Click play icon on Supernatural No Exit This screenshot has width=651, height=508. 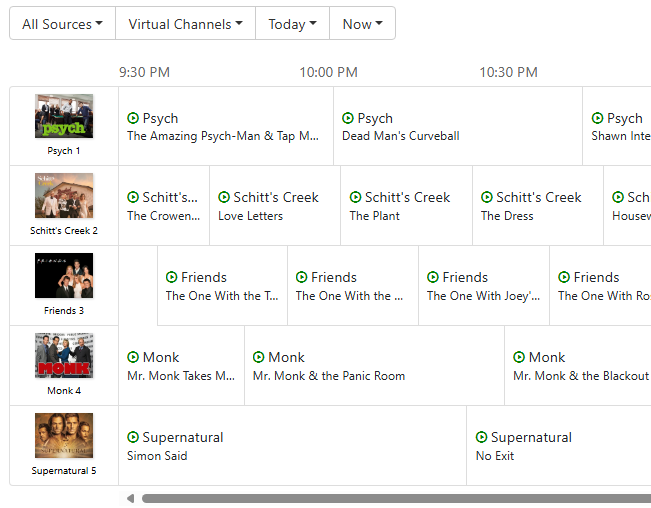pyautogui.click(x=482, y=437)
